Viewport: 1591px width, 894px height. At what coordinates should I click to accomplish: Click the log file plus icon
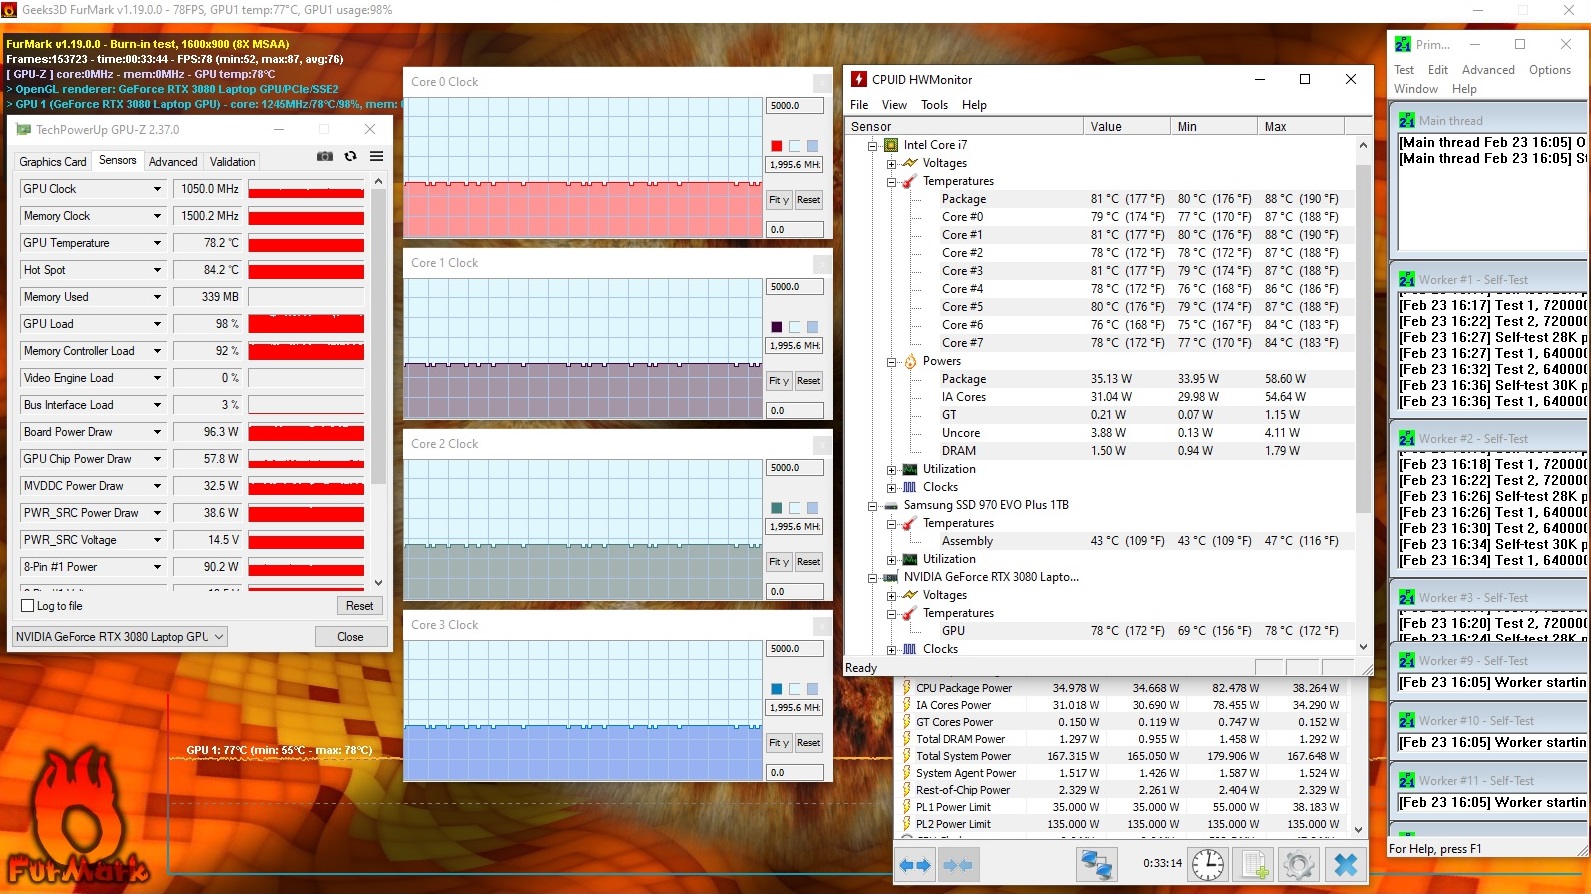(x=1254, y=865)
